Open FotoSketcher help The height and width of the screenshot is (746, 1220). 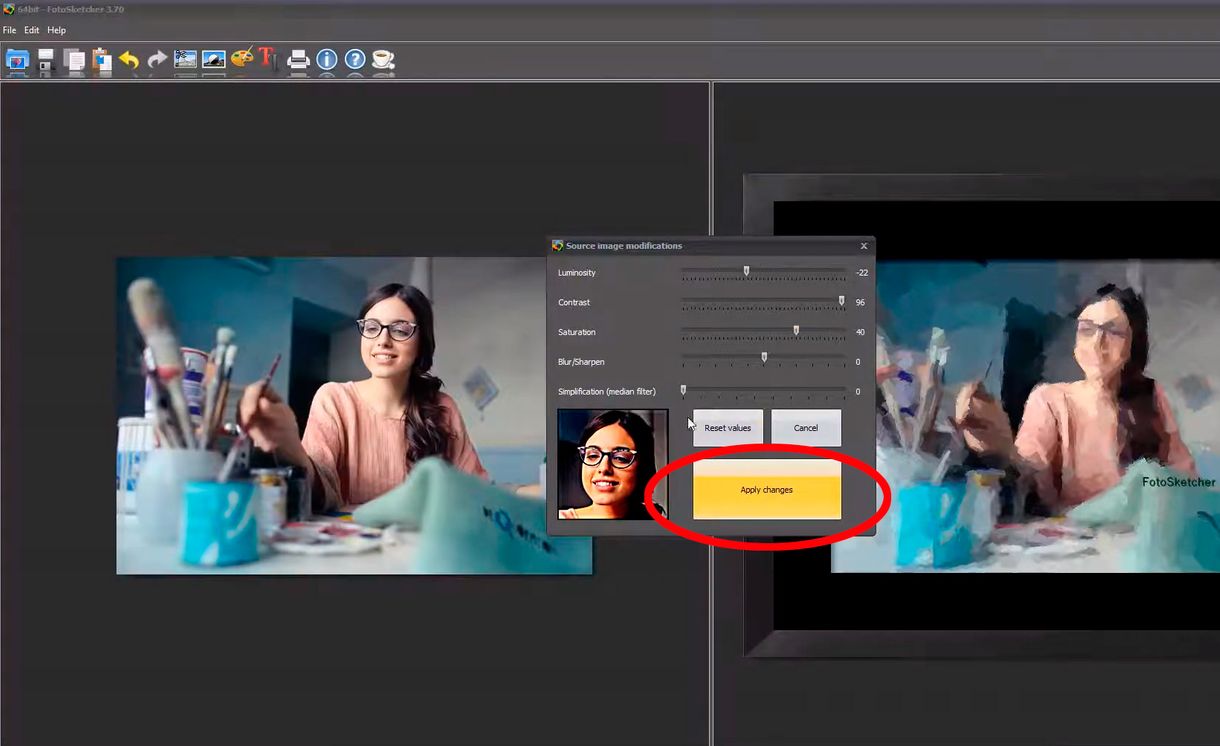click(353, 60)
